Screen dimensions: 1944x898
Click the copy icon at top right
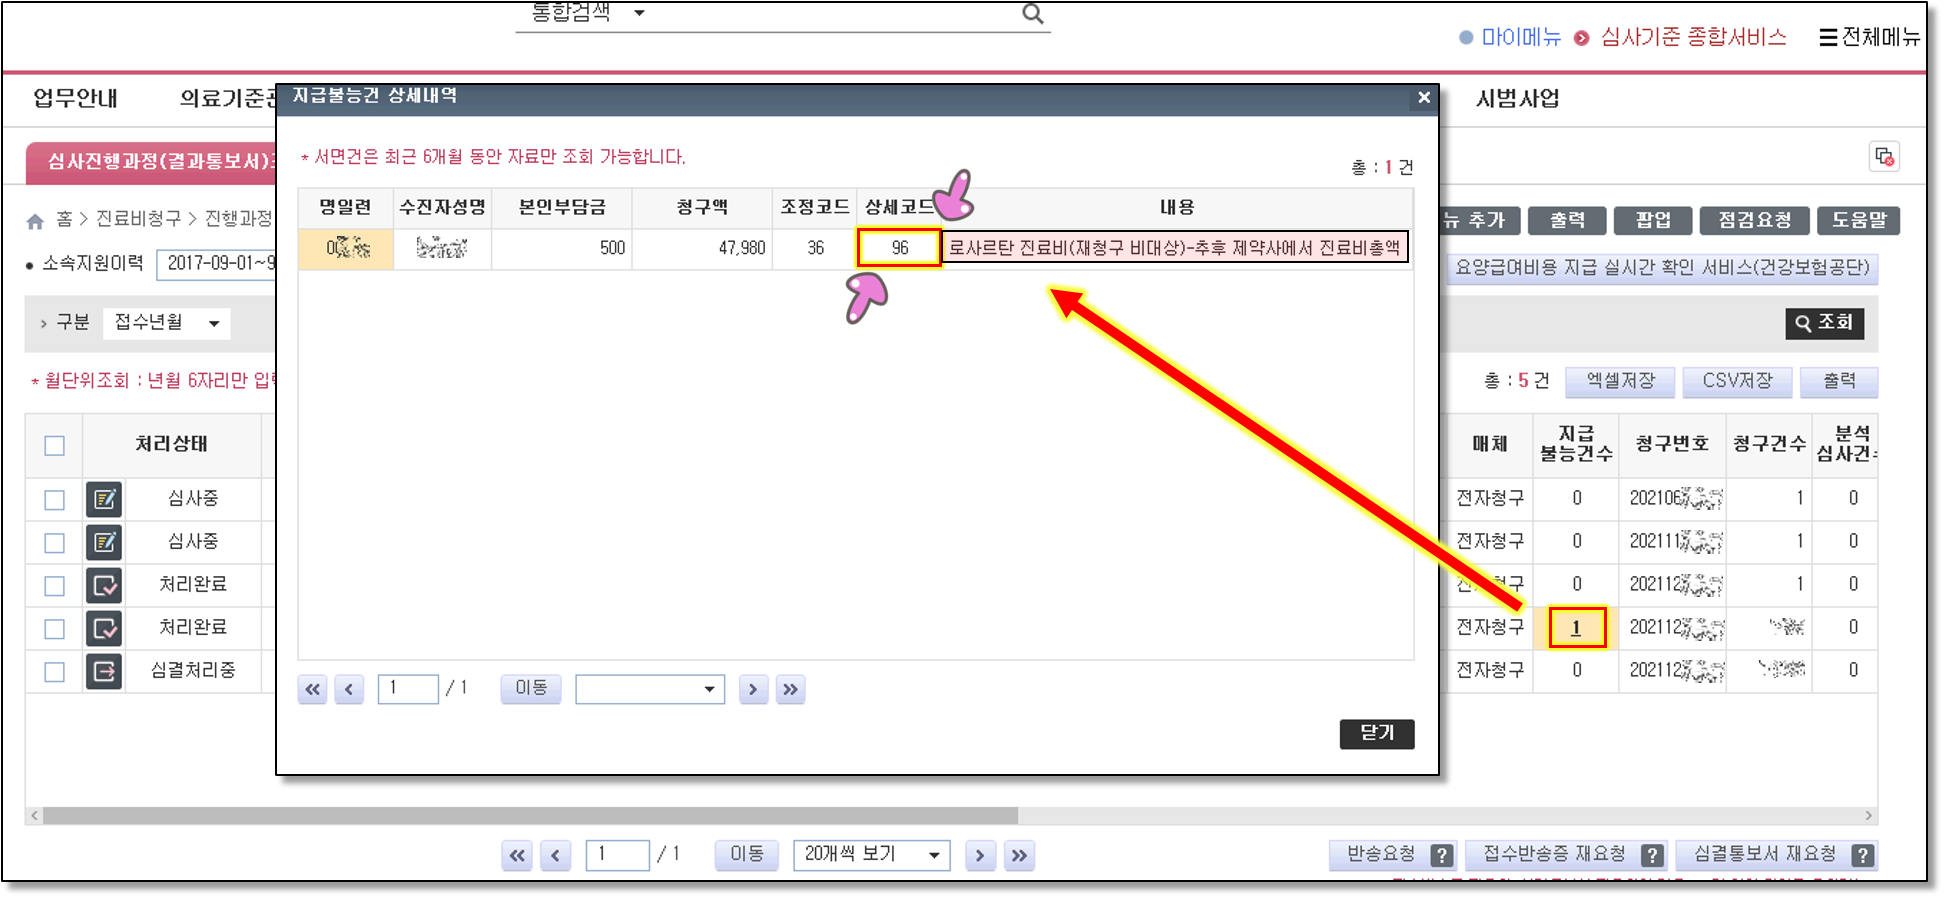point(1884,157)
